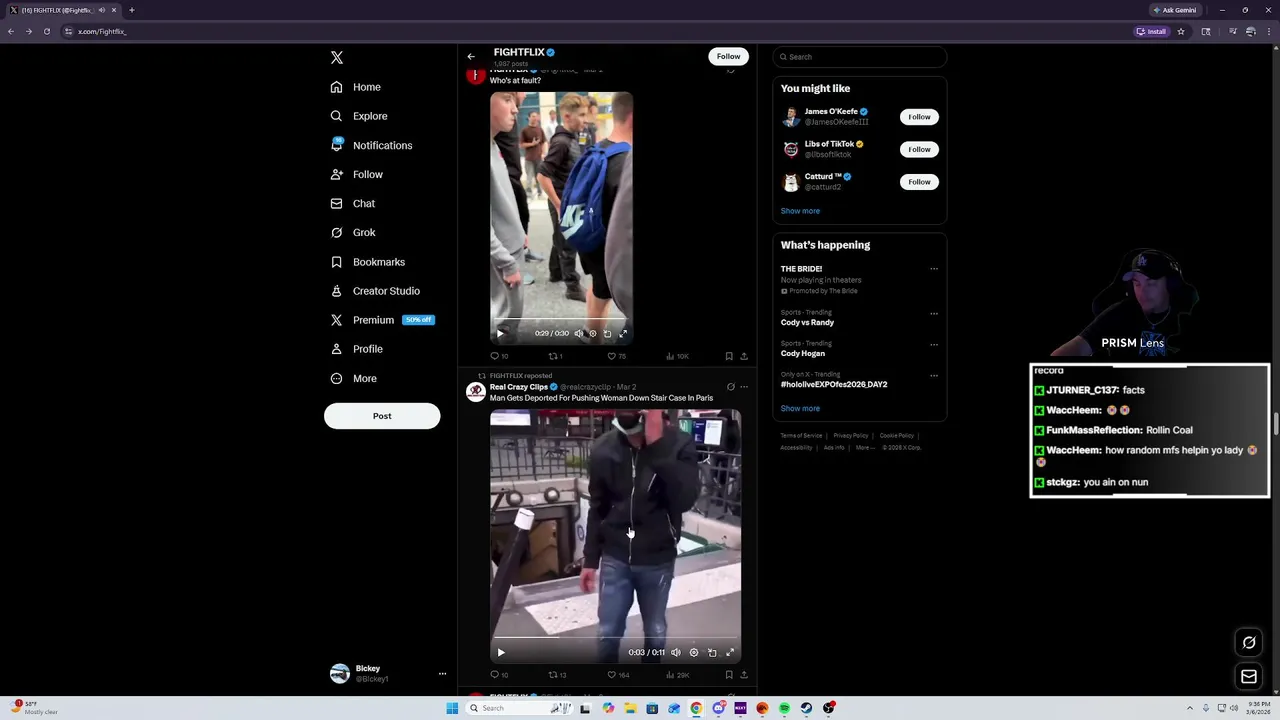Viewport: 1280px width, 720px height.
Task: Repost the Who's at fault post
Action: pos(555,356)
